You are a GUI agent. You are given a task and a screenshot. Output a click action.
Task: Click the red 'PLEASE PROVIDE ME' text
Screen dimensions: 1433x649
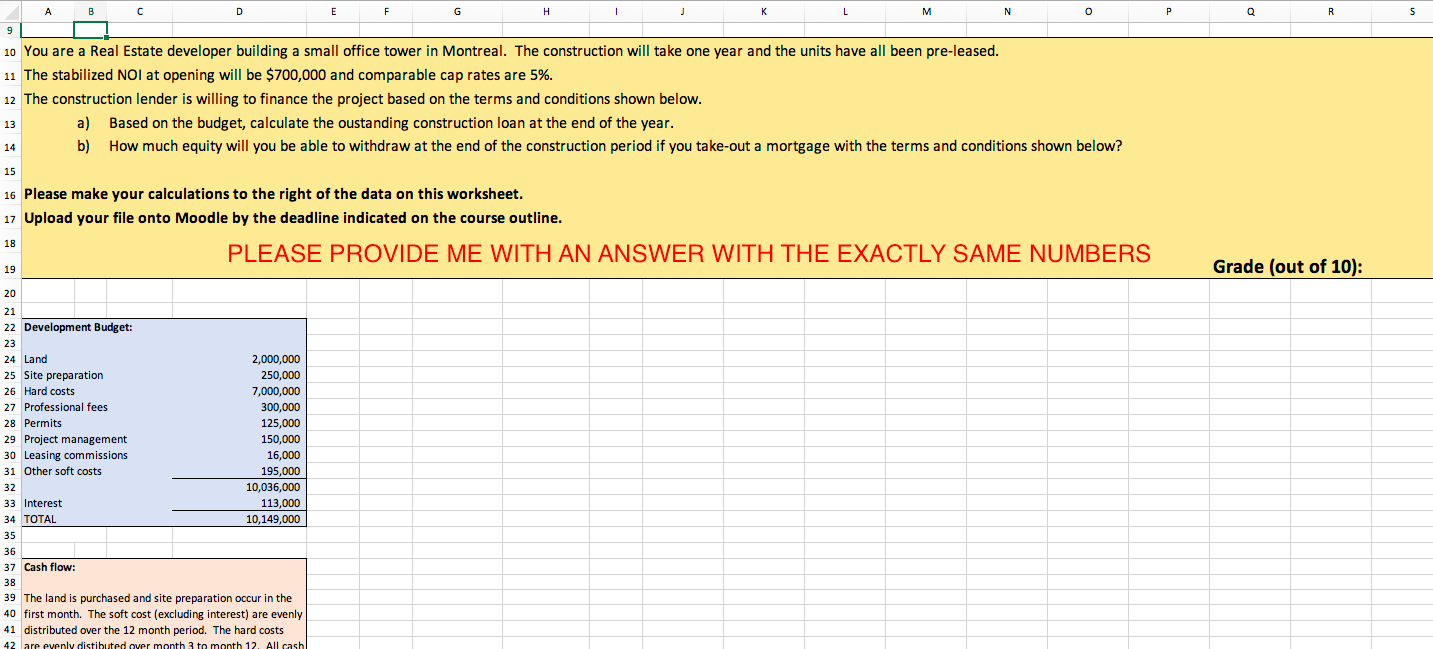(x=689, y=254)
